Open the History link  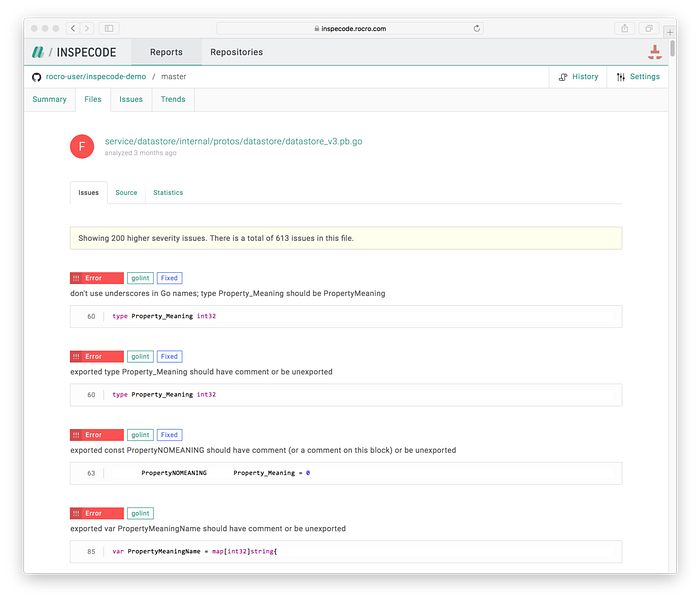click(585, 77)
